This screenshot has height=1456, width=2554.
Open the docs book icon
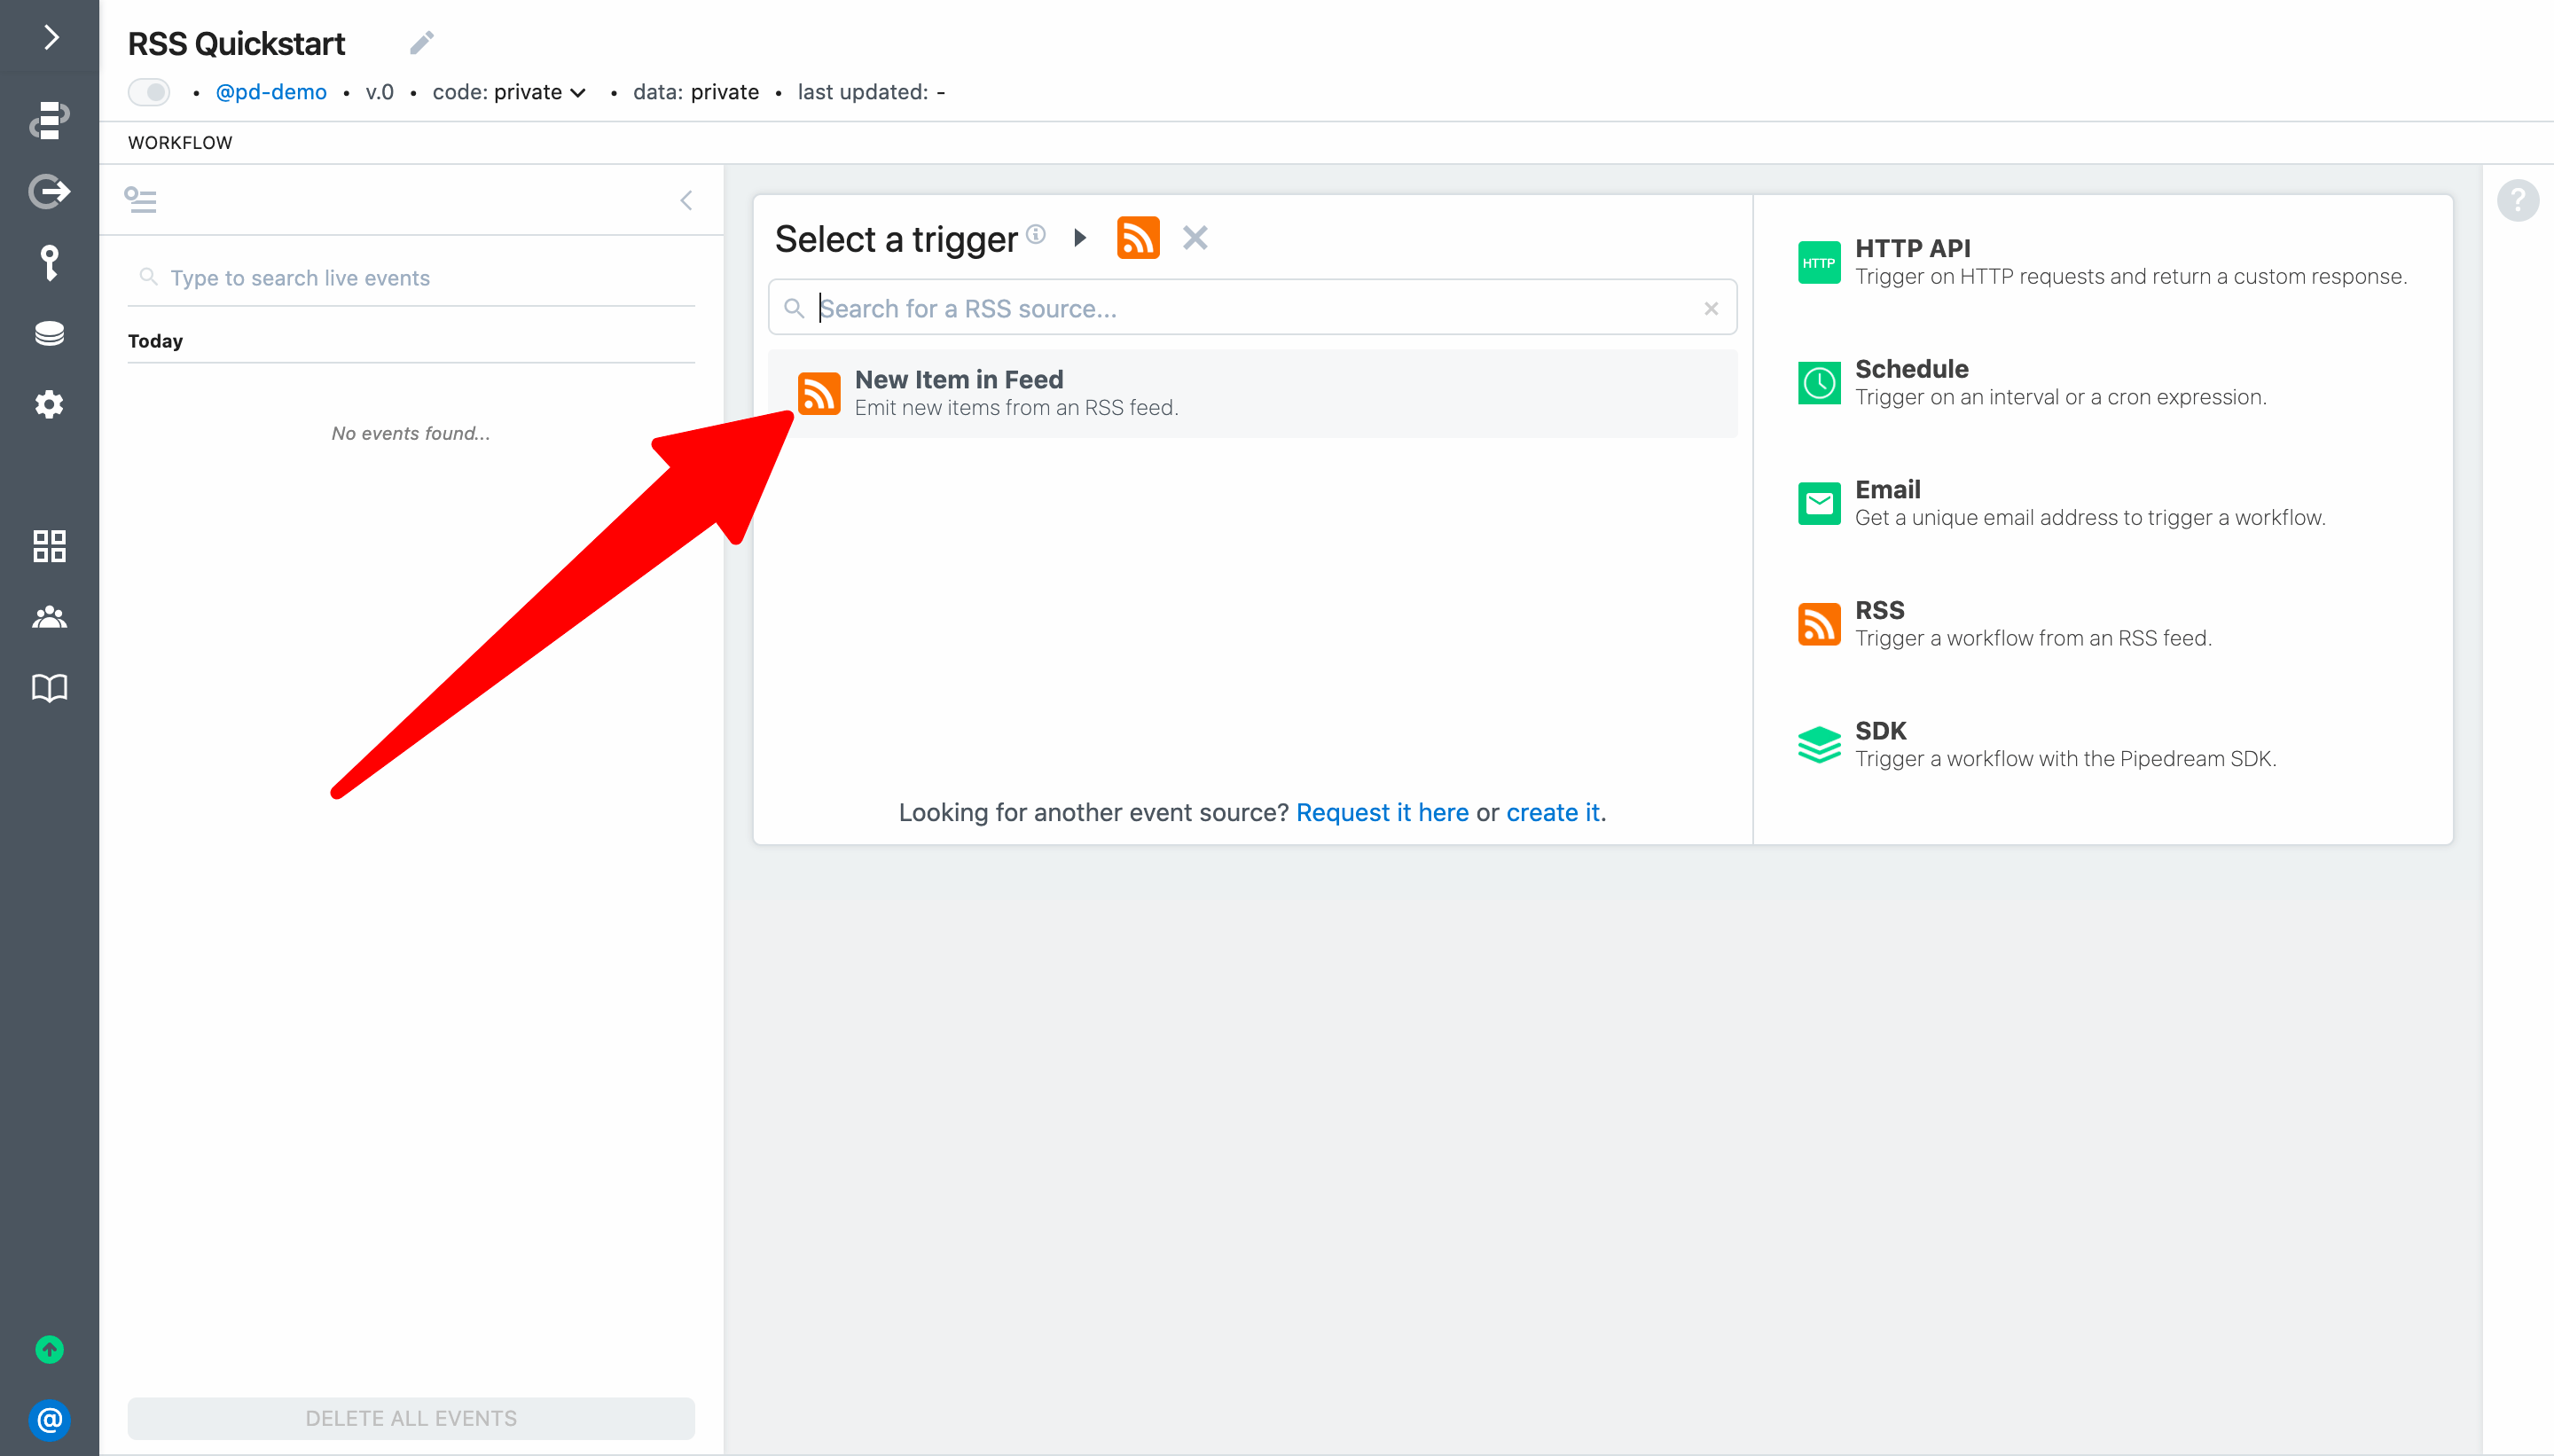point(50,688)
